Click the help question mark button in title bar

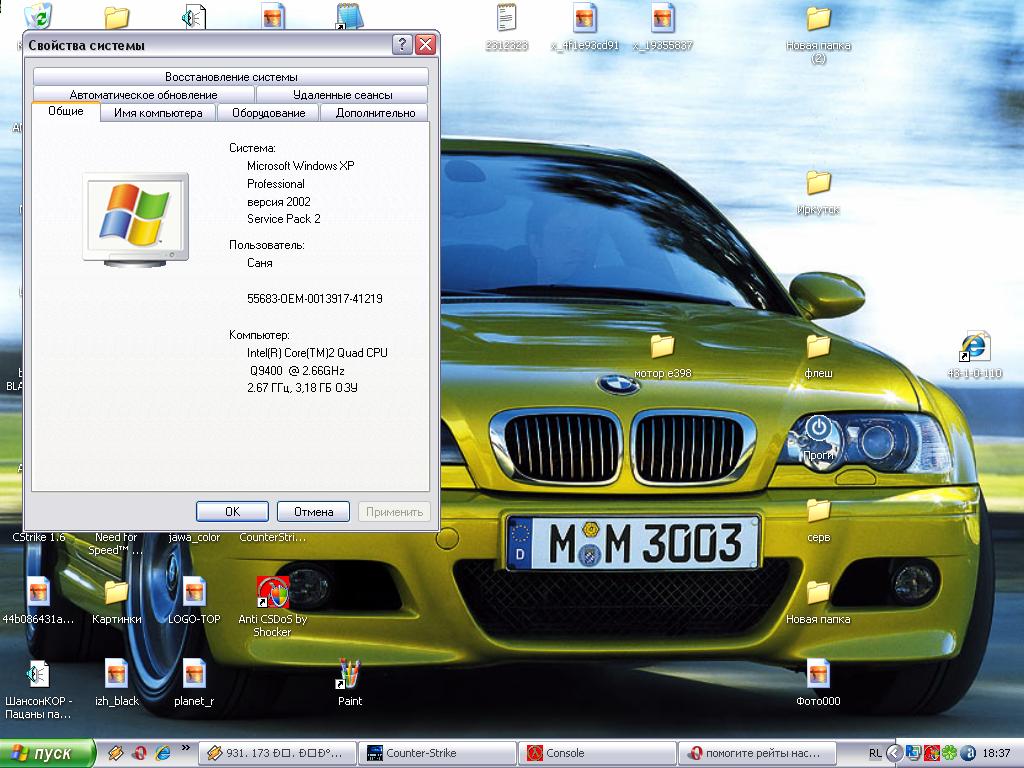(402, 44)
